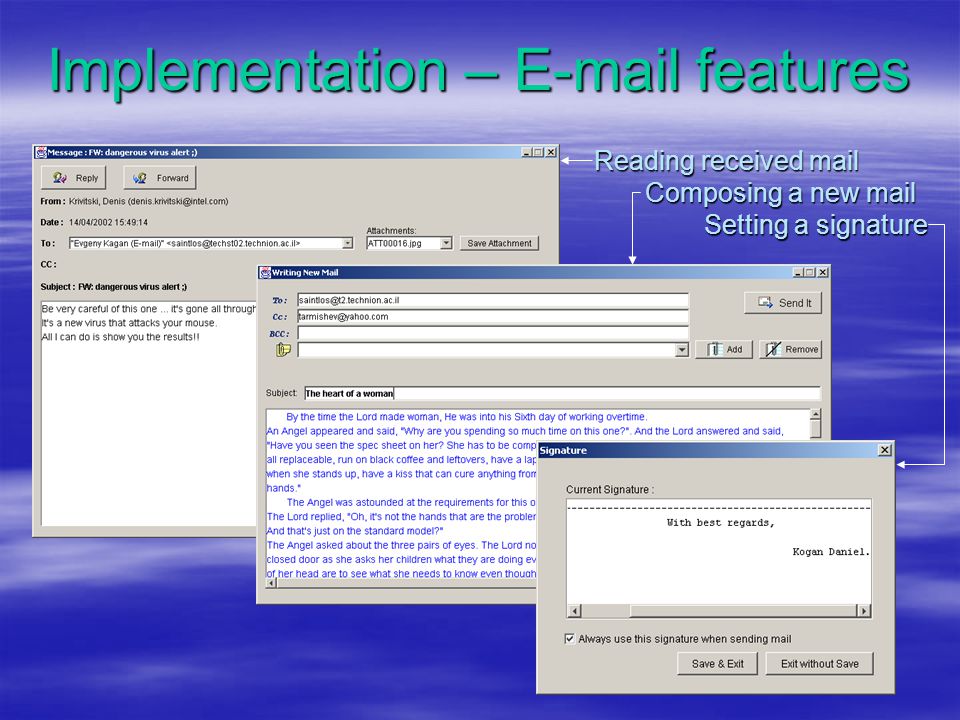Click the Subject text FW: dangerous virus alert ;)

click(132, 287)
